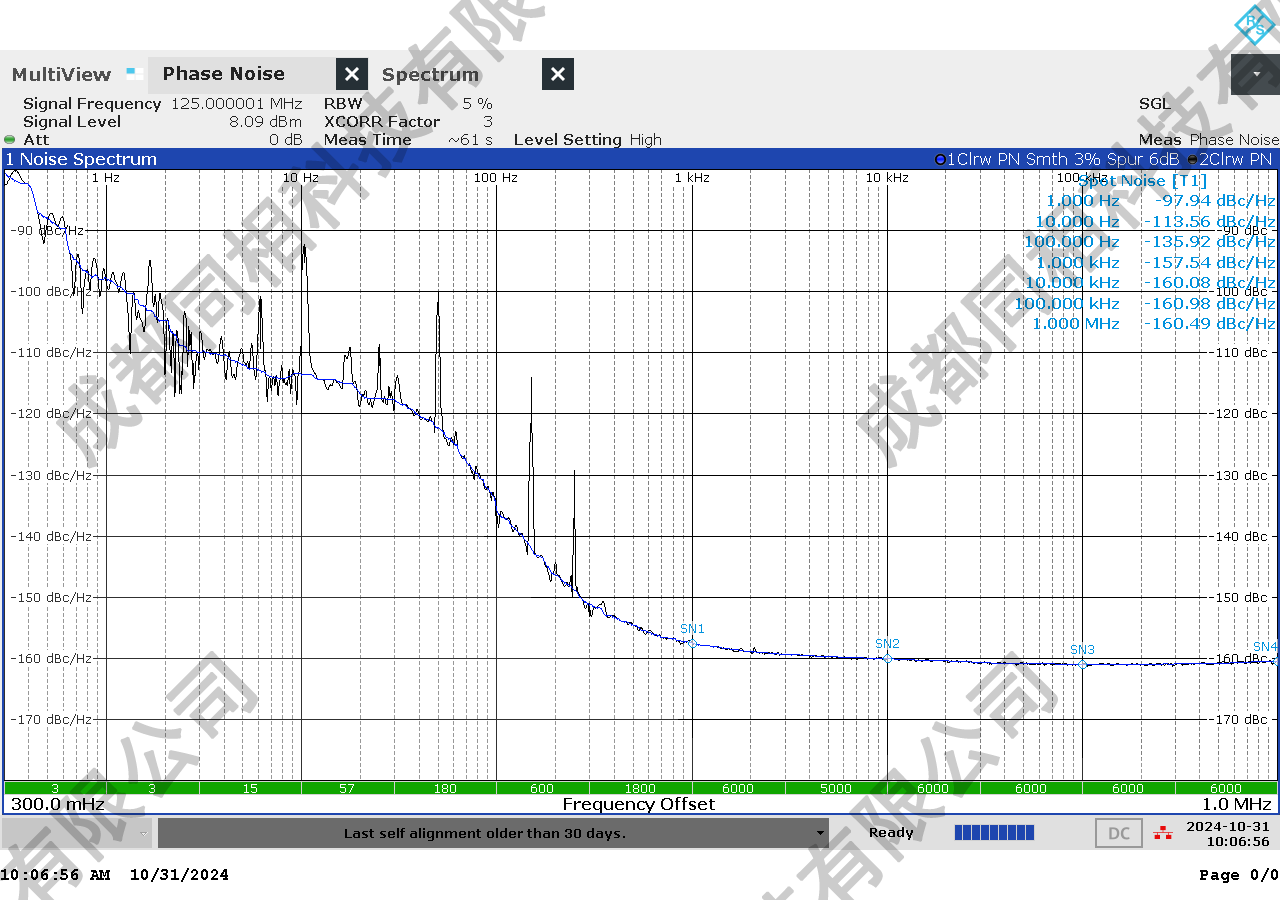The width and height of the screenshot is (1280, 900).
Task: Click the blue measurement progress bar
Action: click(x=994, y=833)
